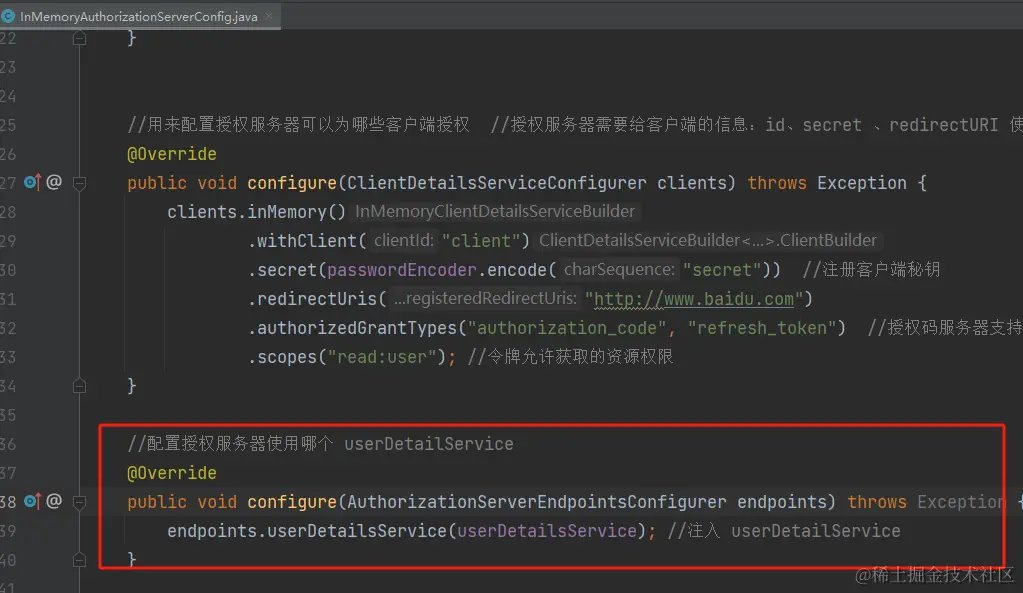
Task: Click the "client" string on line 29
Action: (x=481, y=241)
